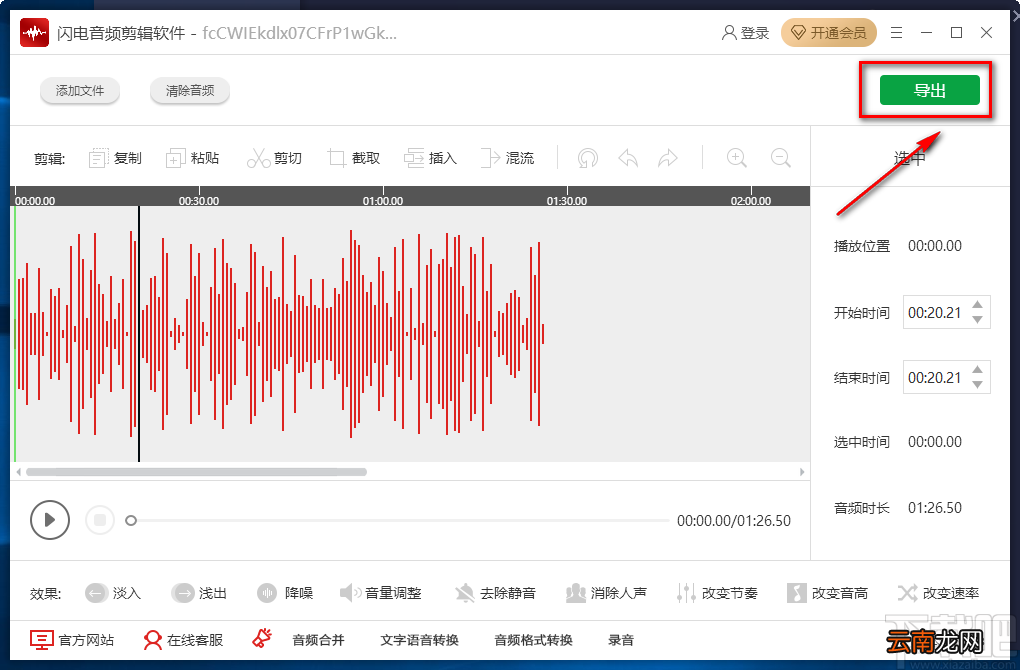Open Change Speed (改变速率) effect
The width and height of the screenshot is (1020, 670).
pos(938,593)
